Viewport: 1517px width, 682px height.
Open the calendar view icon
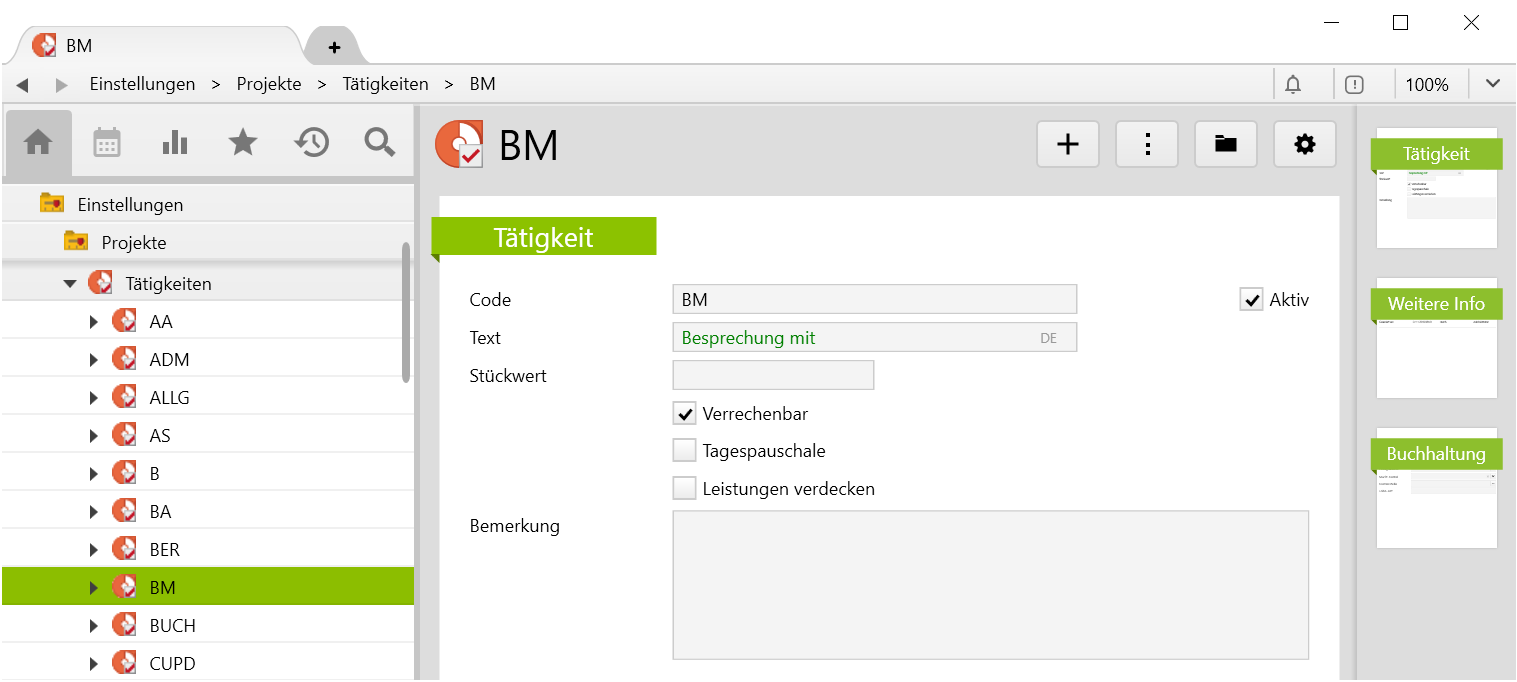(x=107, y=143)
